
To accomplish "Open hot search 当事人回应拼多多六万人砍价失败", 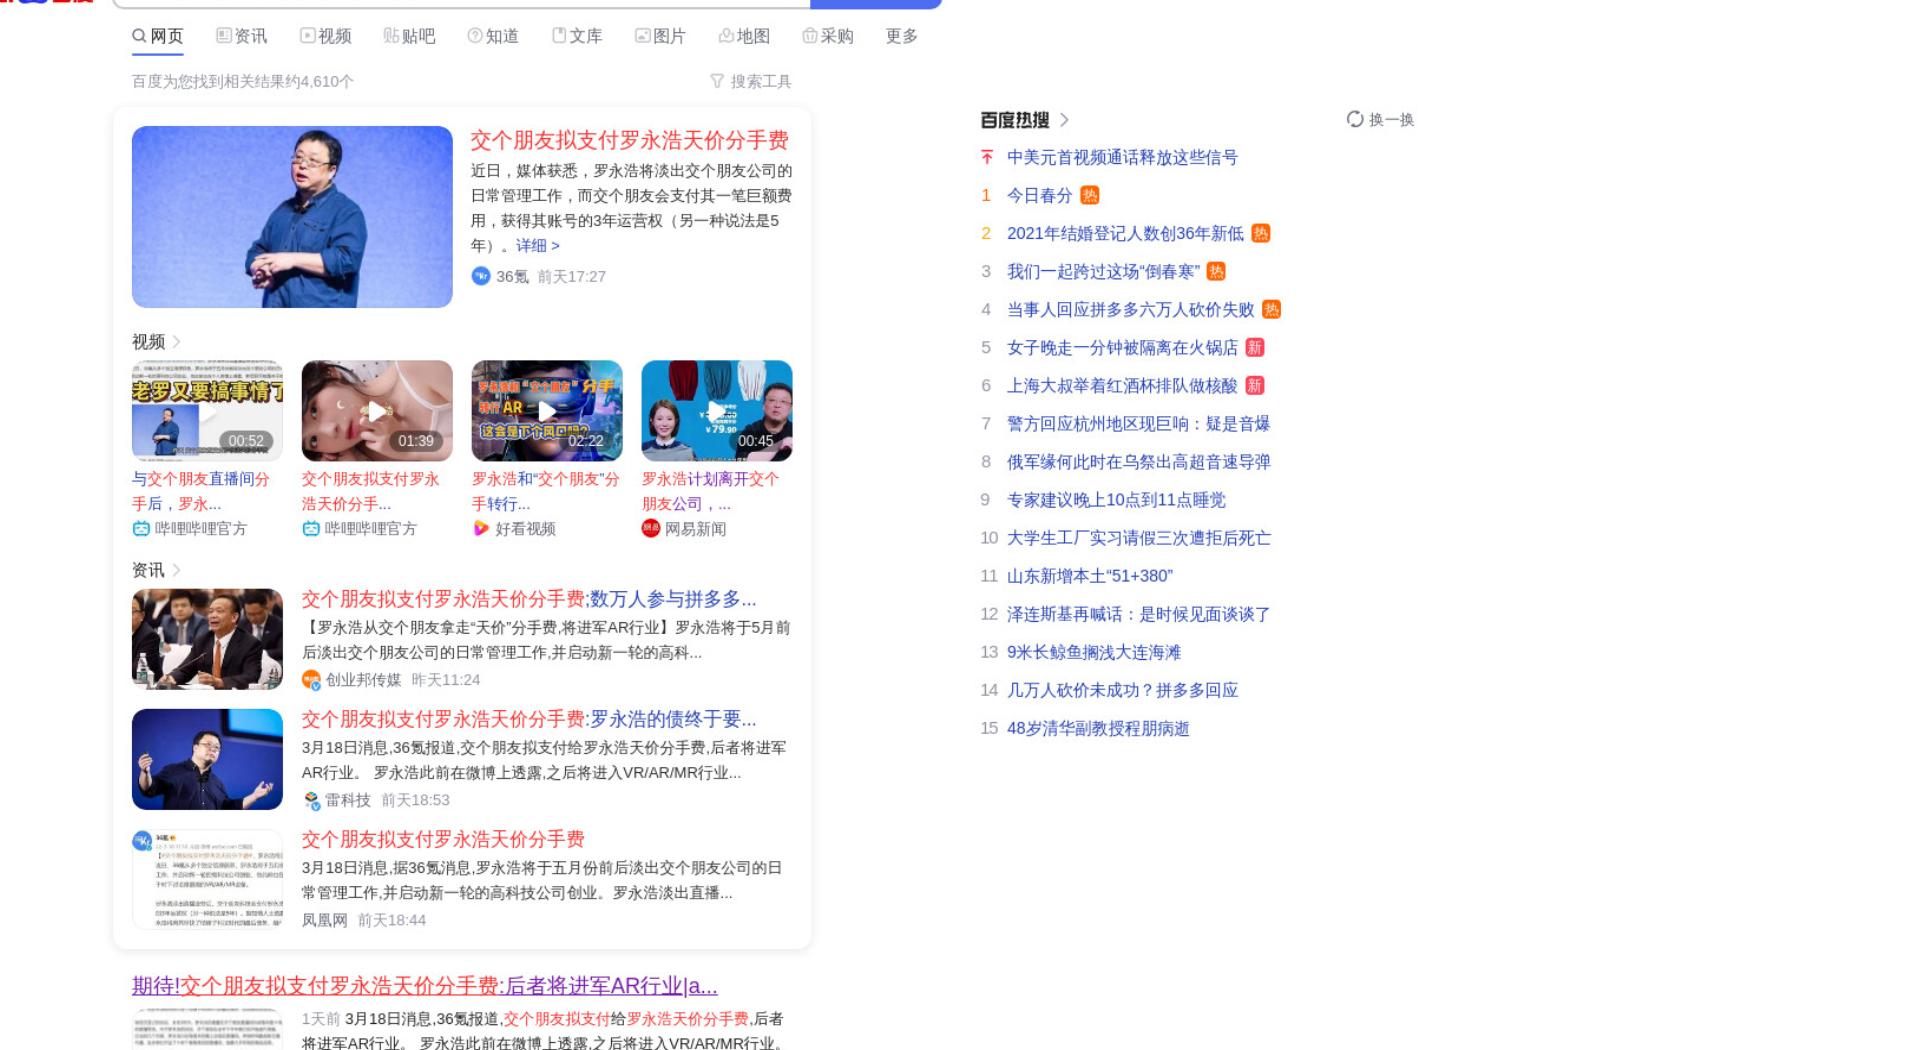I will pyautogui.click(x=1130, y=309).
